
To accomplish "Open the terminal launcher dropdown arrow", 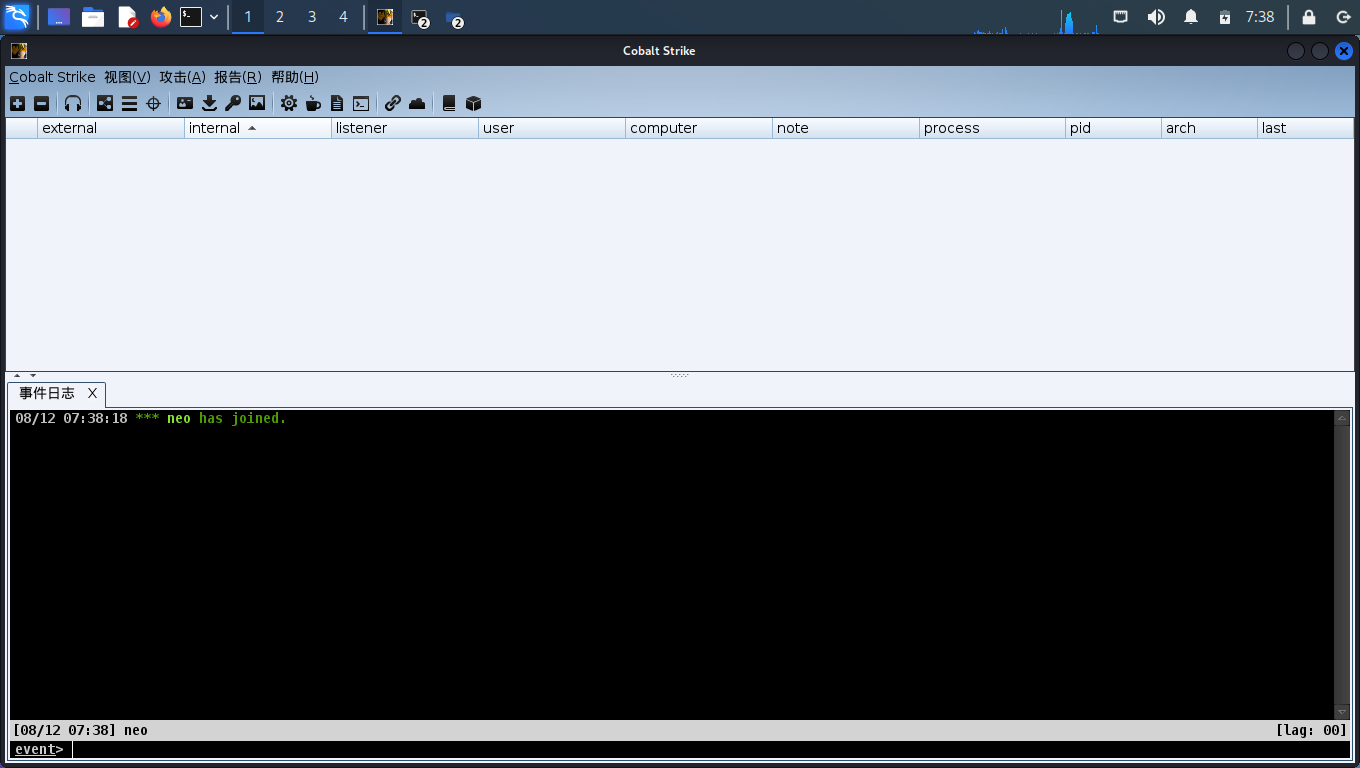I will tap(214, 17).
